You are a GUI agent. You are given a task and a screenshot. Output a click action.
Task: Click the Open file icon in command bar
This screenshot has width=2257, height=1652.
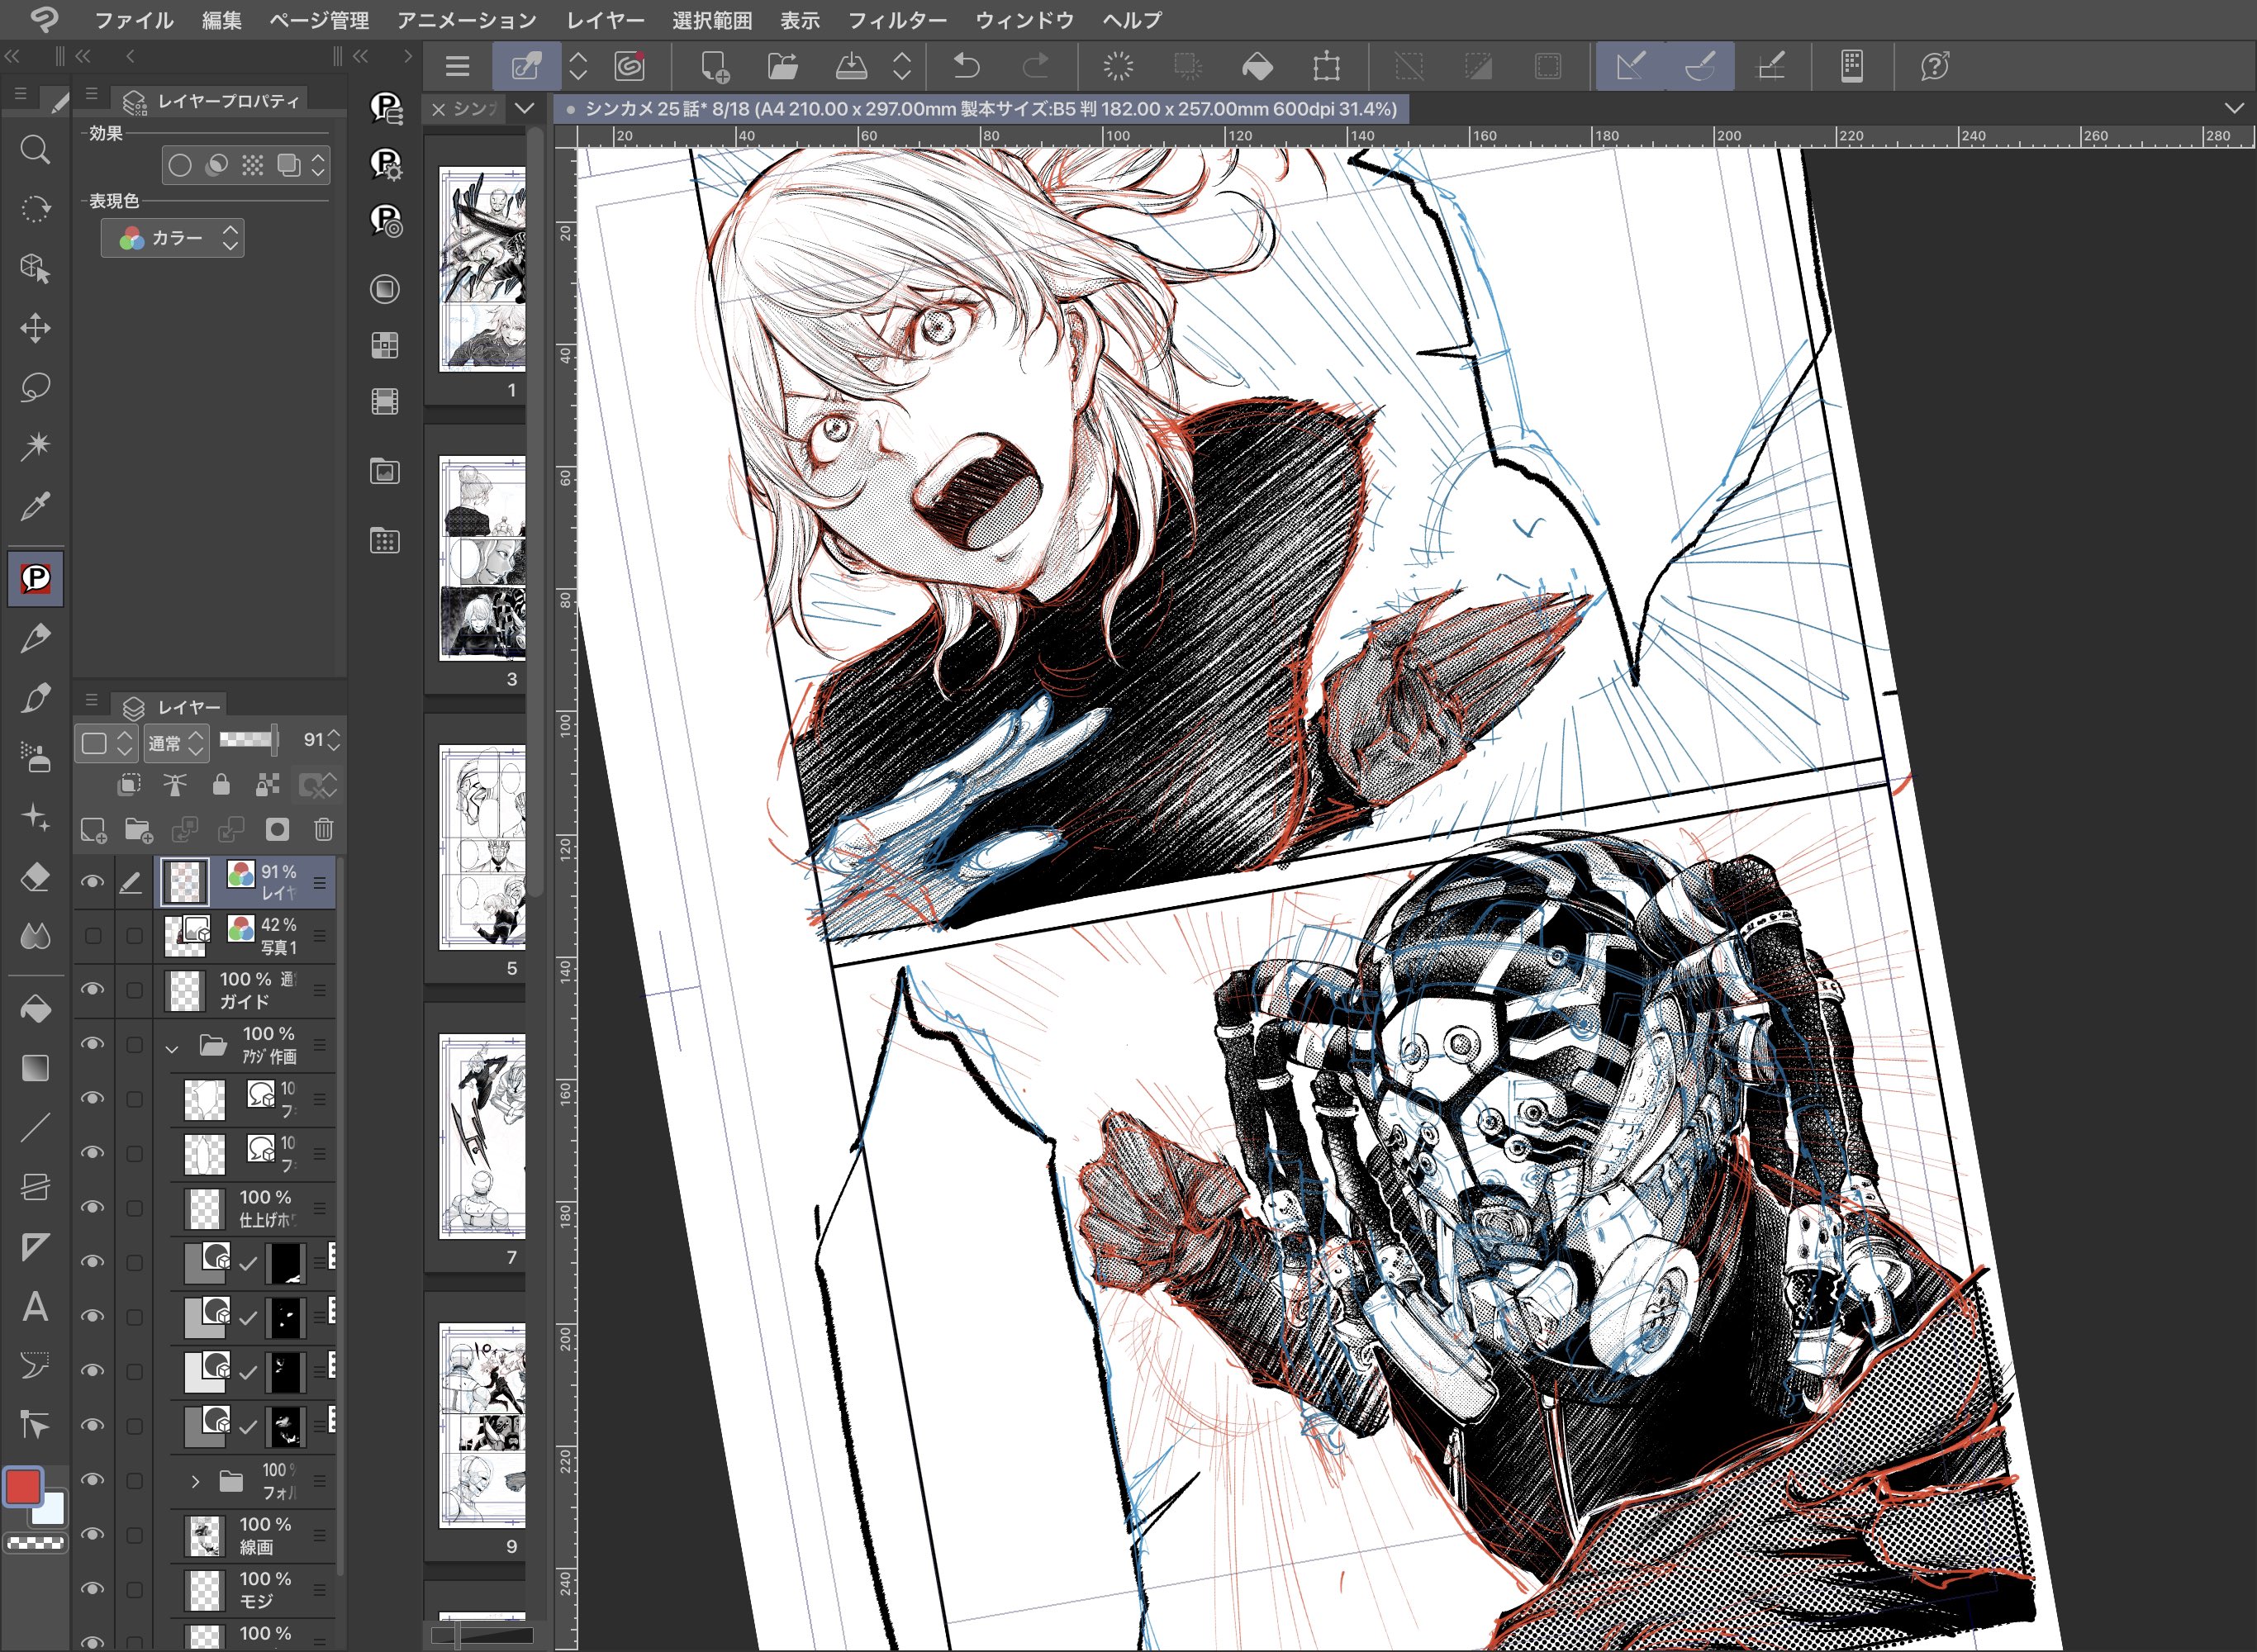[782, 67]
